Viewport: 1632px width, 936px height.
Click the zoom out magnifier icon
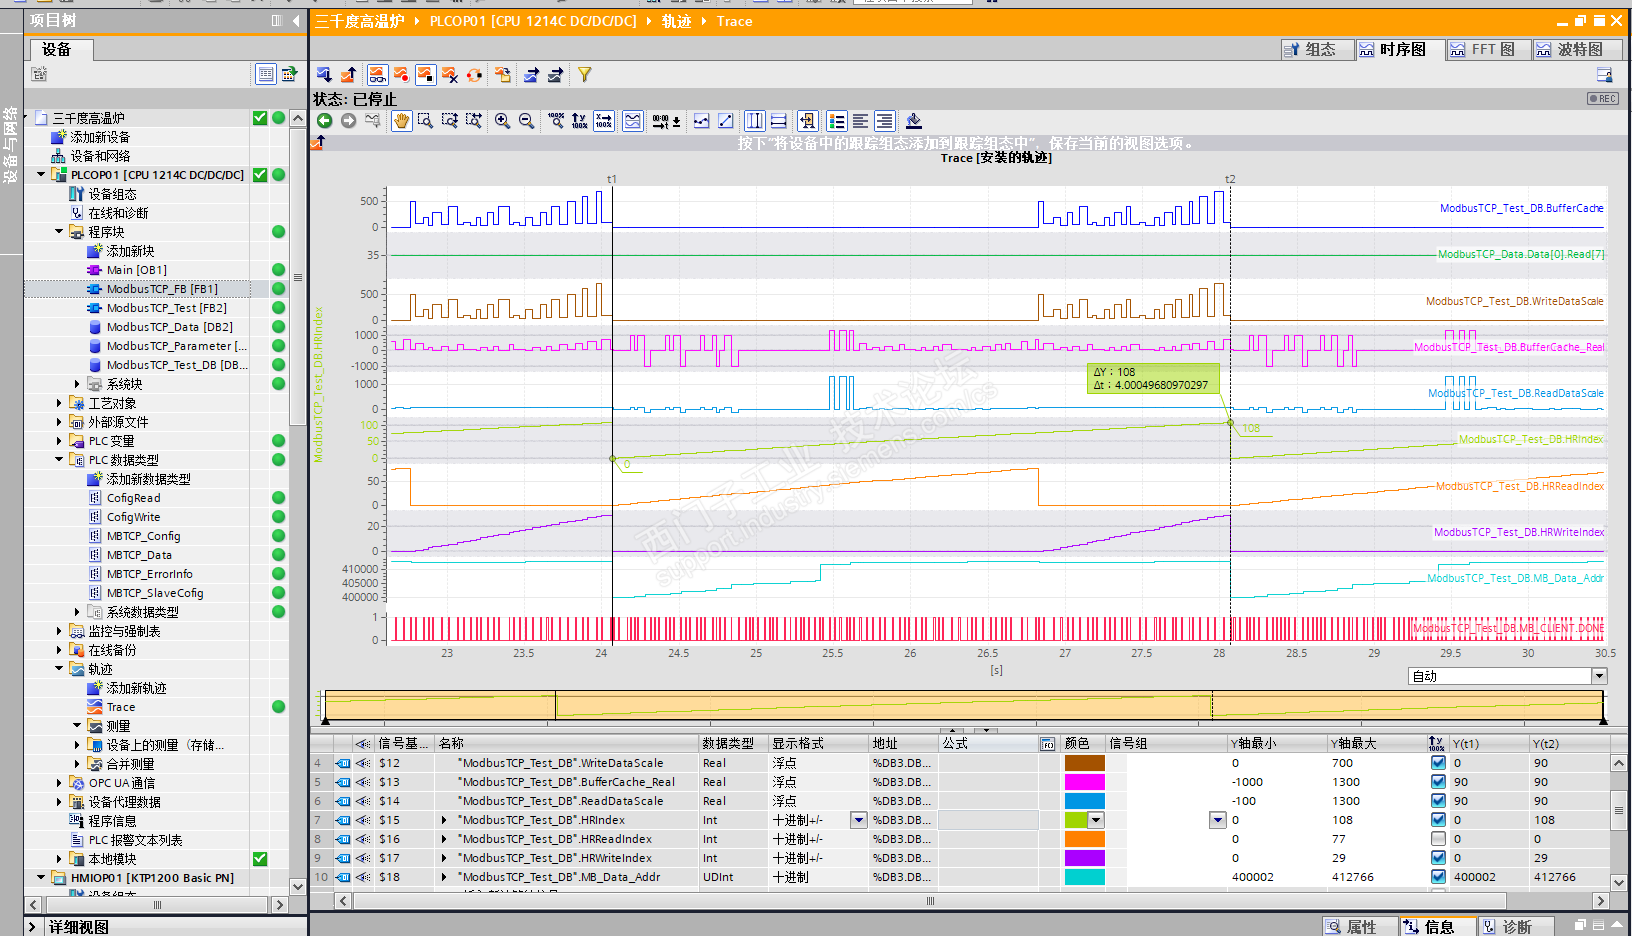tap(526, 121)
